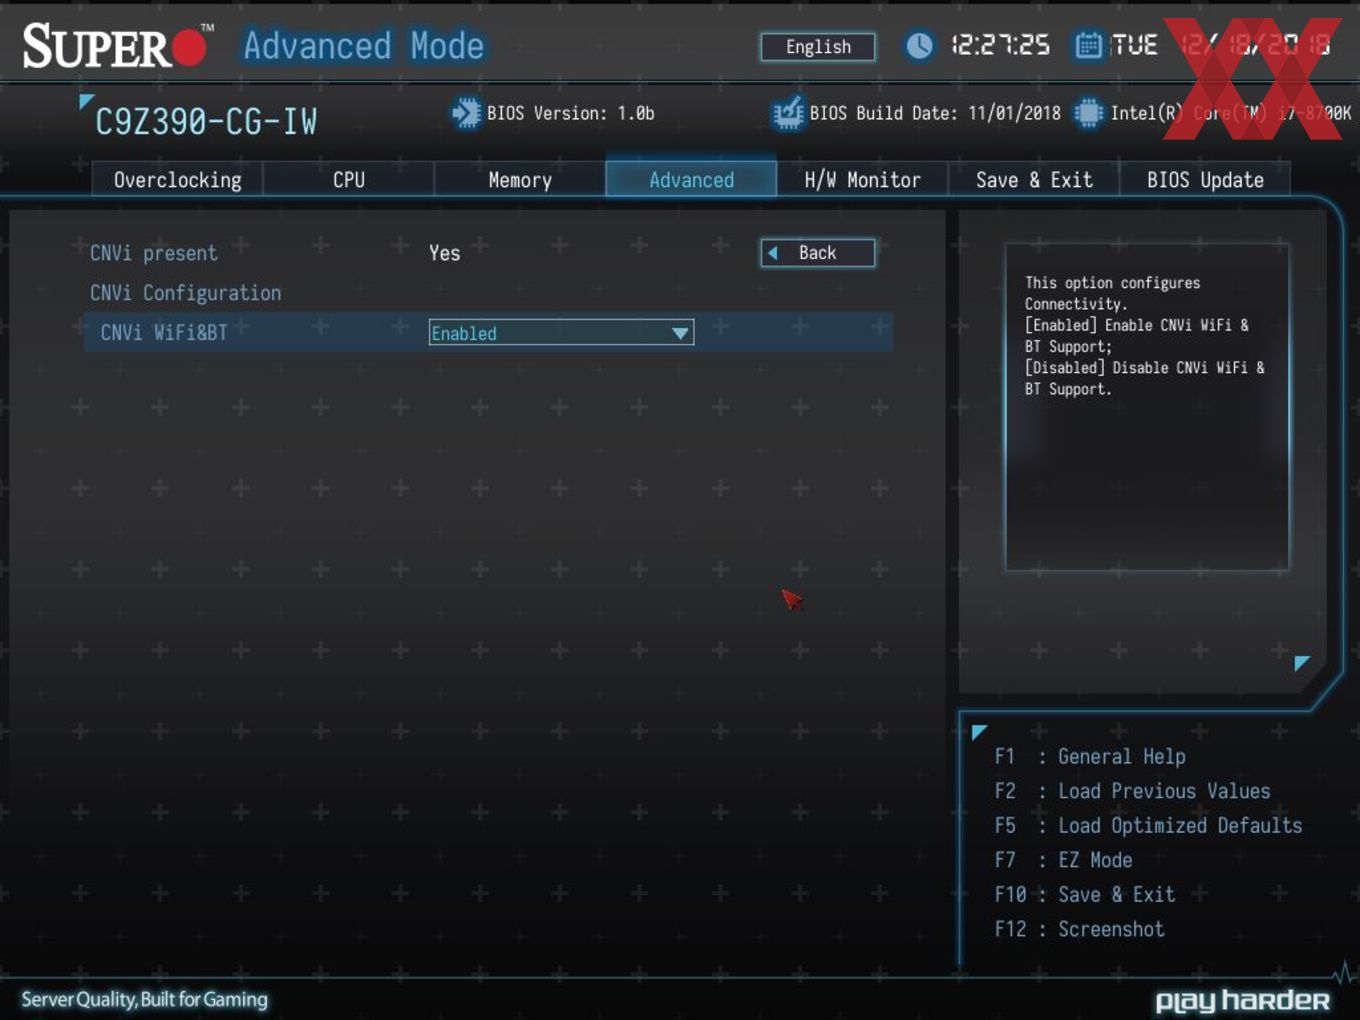Viewport: 1360px width, 1020px height.
Task: Click BIOS Build Date 11/01/2018 text
Action: [935, 113]
